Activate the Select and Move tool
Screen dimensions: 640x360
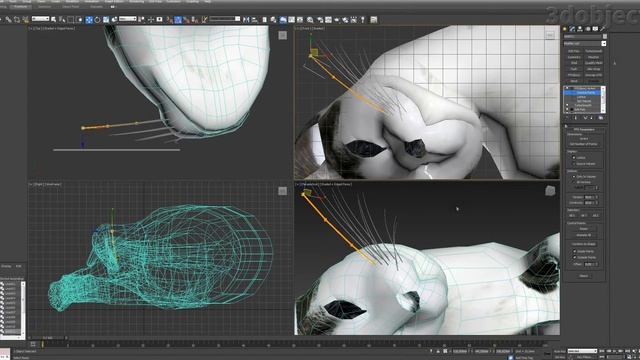[89, 20]
